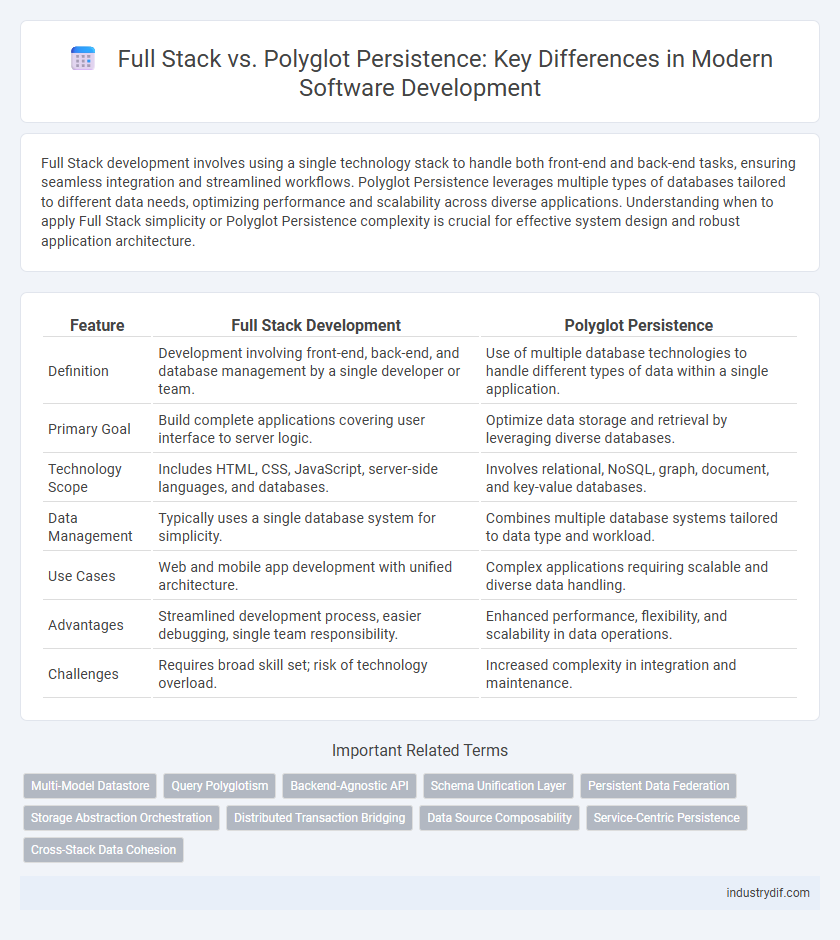840x940 pixels.
Task: Open the Schema Unification Layer tag
Action: [x=498, y=785]
